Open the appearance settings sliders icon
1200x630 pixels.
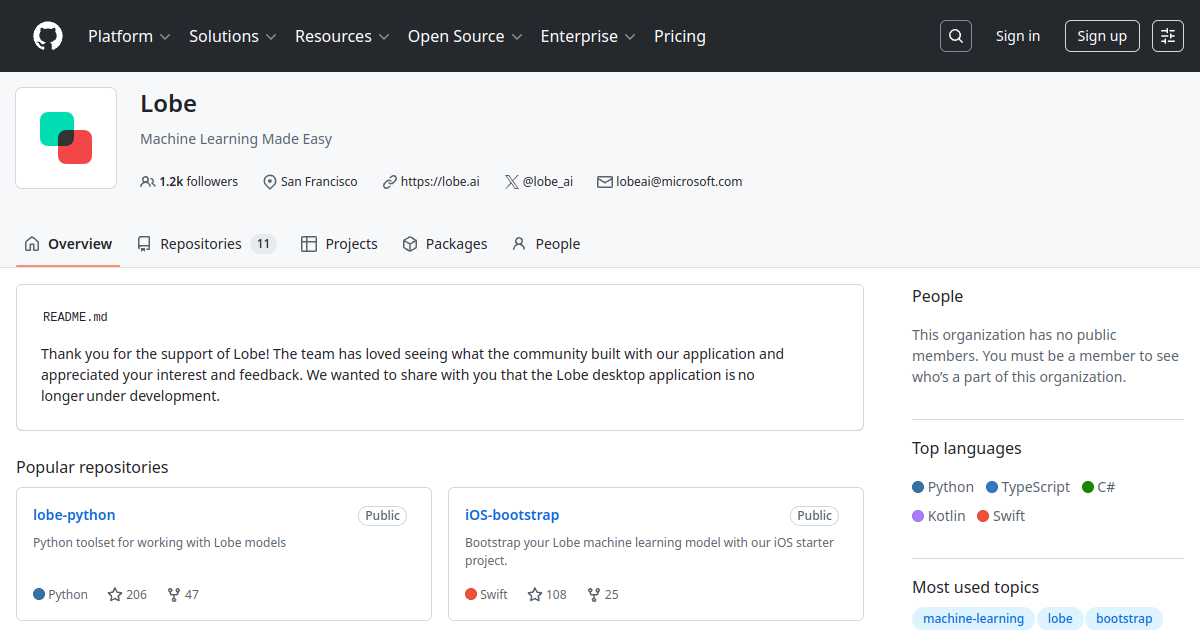coord(1168,36)
